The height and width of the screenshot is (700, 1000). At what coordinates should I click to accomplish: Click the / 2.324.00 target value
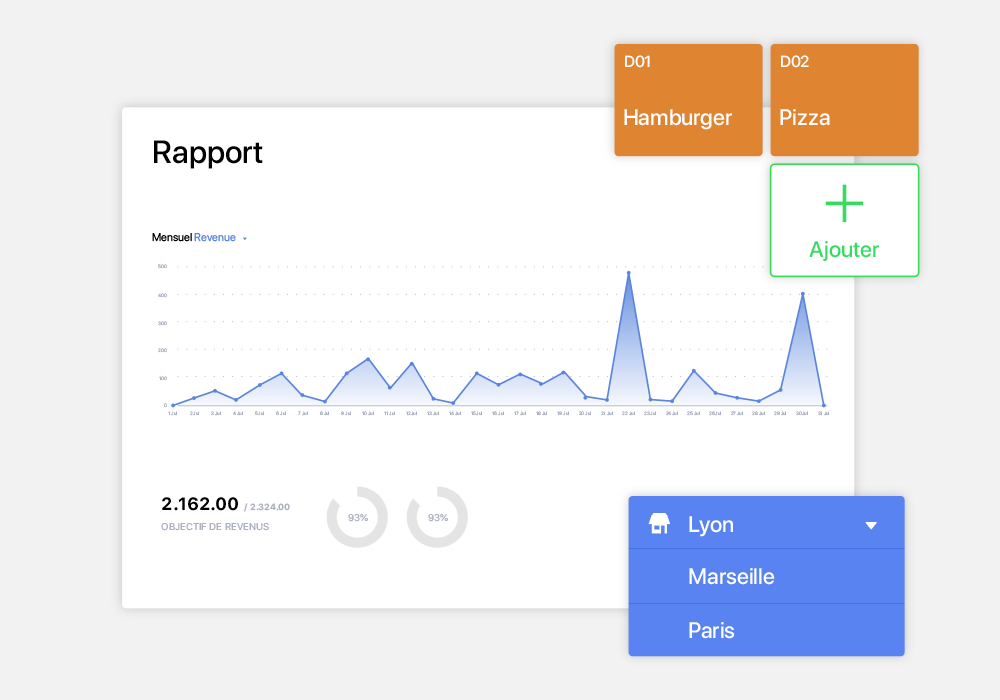pyautogui.click(x=267, y=507)
